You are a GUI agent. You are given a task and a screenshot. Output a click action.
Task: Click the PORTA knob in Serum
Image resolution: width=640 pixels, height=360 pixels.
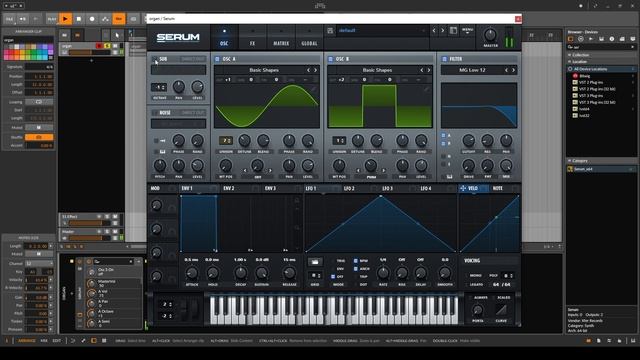point(478,311)
